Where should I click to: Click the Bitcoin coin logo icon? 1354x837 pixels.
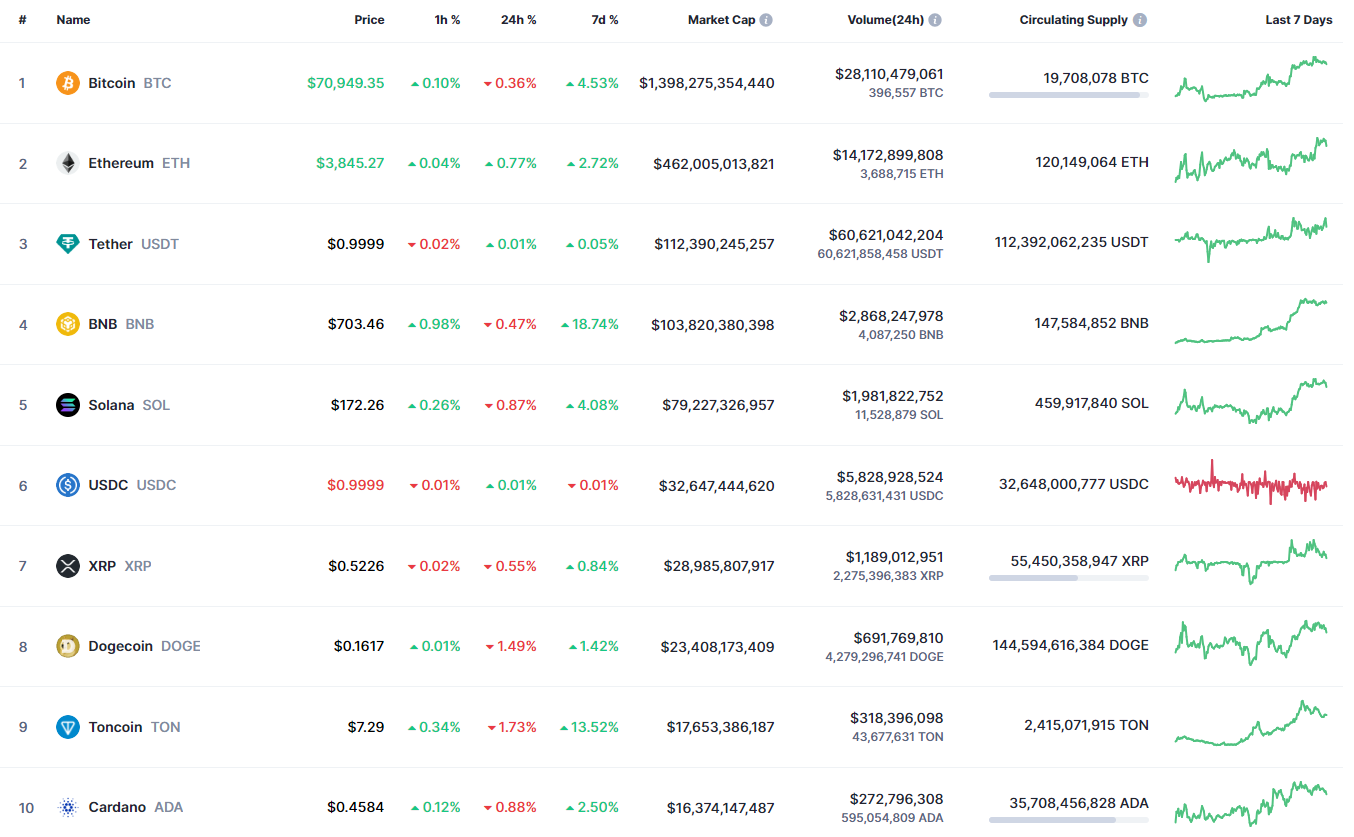68,83
